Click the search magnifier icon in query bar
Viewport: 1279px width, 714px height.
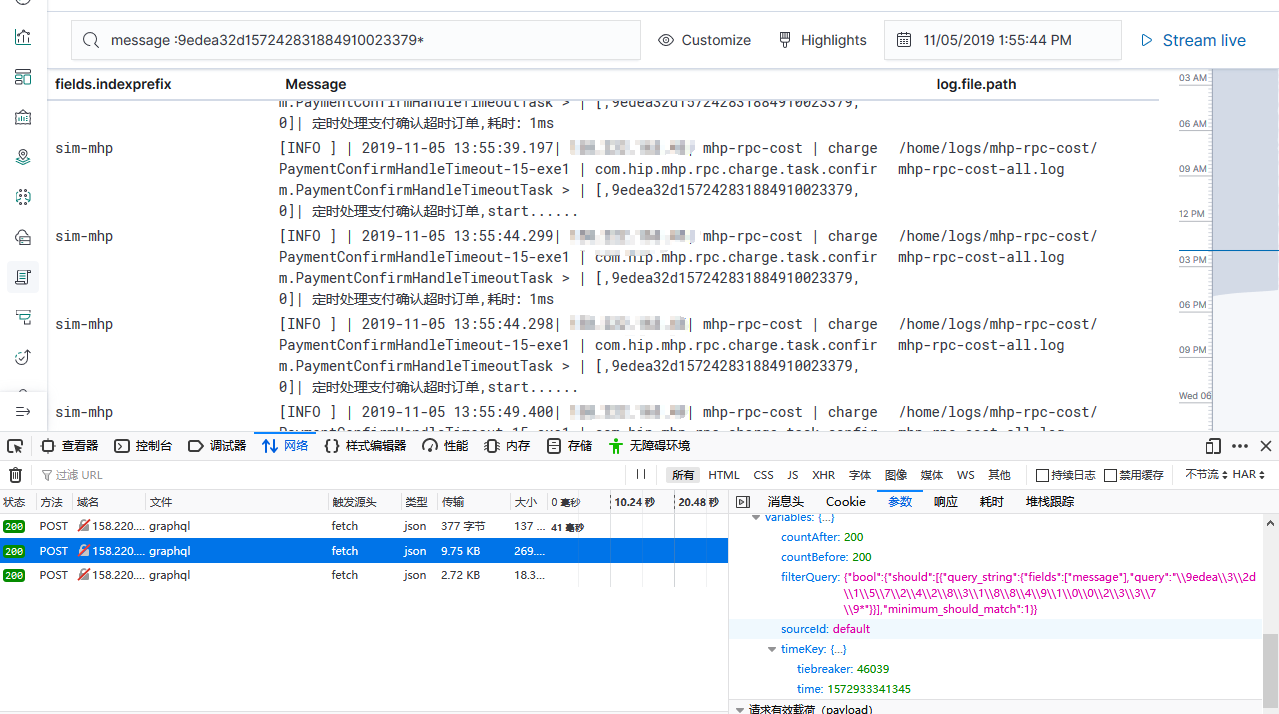(91, 40)
